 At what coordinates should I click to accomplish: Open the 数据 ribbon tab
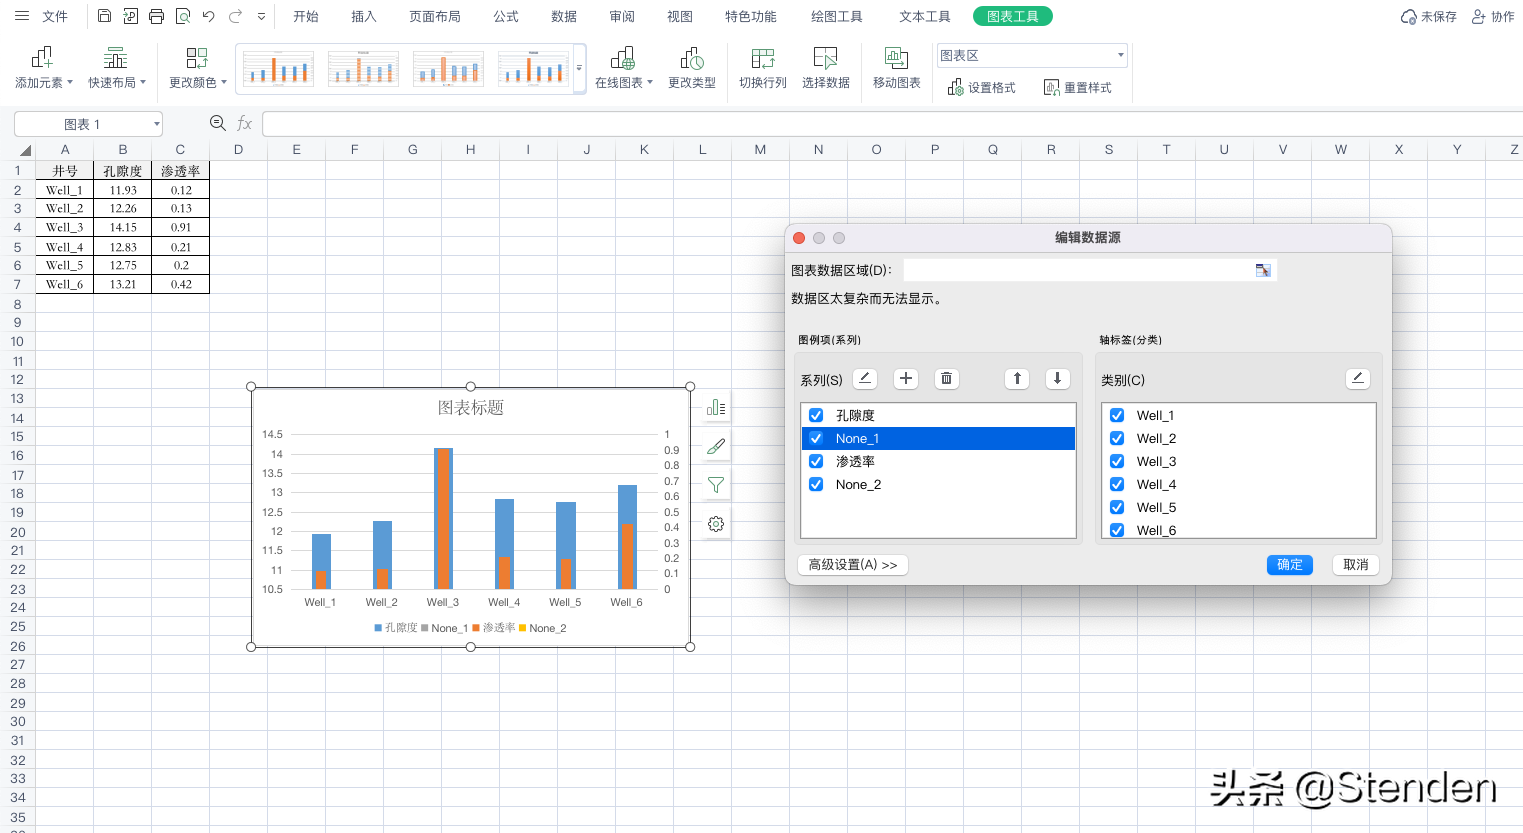(564, 16)
